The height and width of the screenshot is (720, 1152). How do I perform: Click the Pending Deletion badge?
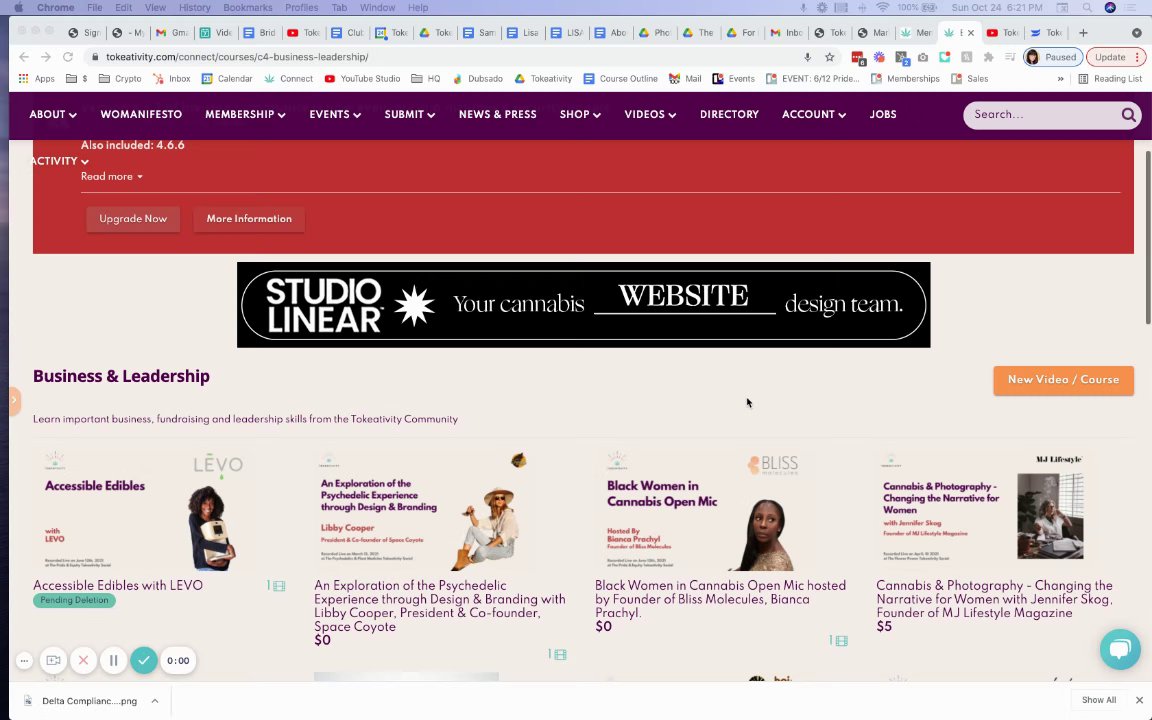[x=73, y=600]
